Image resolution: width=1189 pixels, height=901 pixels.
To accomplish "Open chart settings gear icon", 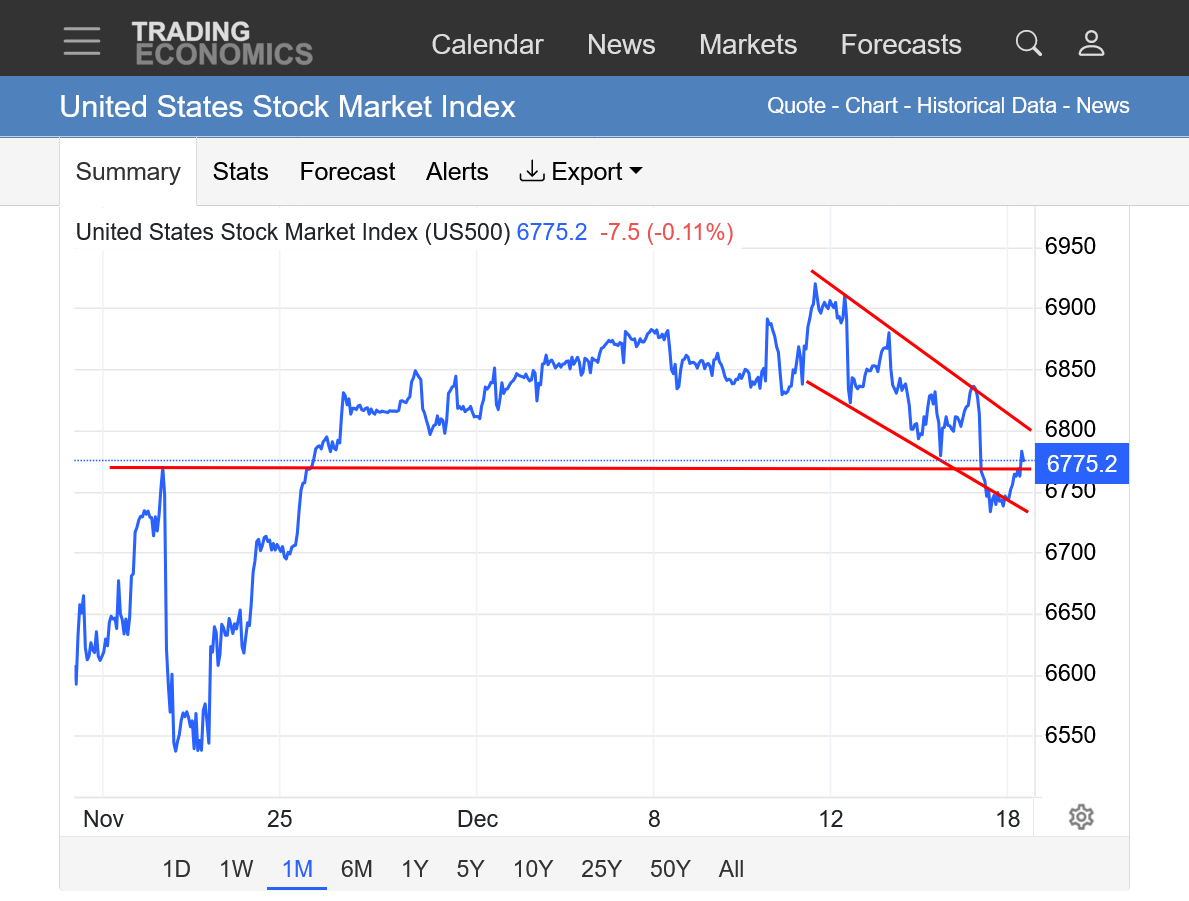I will point(1080,817).
